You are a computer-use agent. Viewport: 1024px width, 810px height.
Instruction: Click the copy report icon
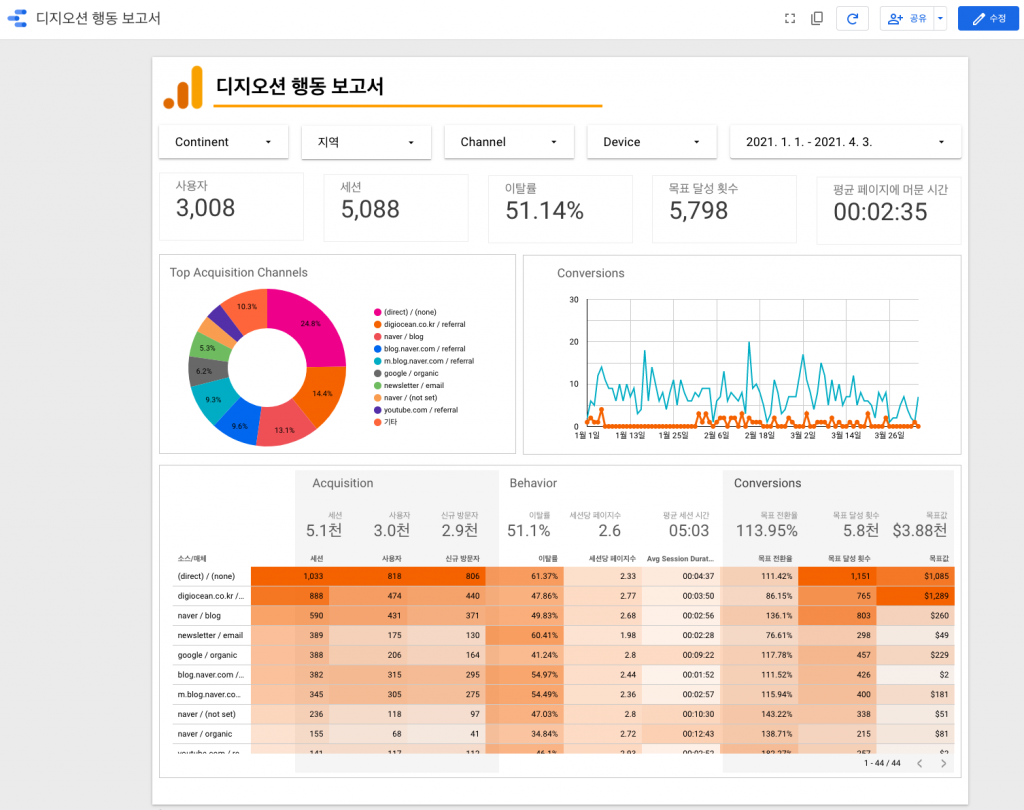816,18
